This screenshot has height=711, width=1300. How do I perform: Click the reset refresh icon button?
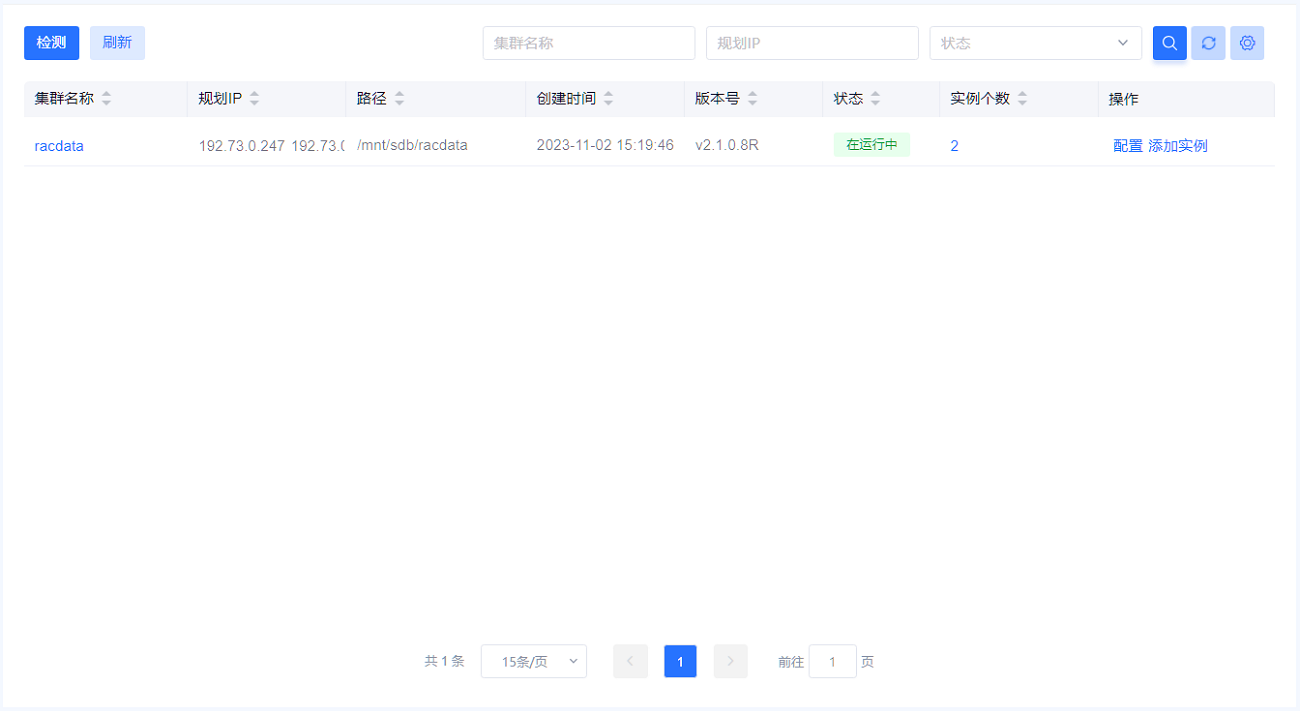1208,43
